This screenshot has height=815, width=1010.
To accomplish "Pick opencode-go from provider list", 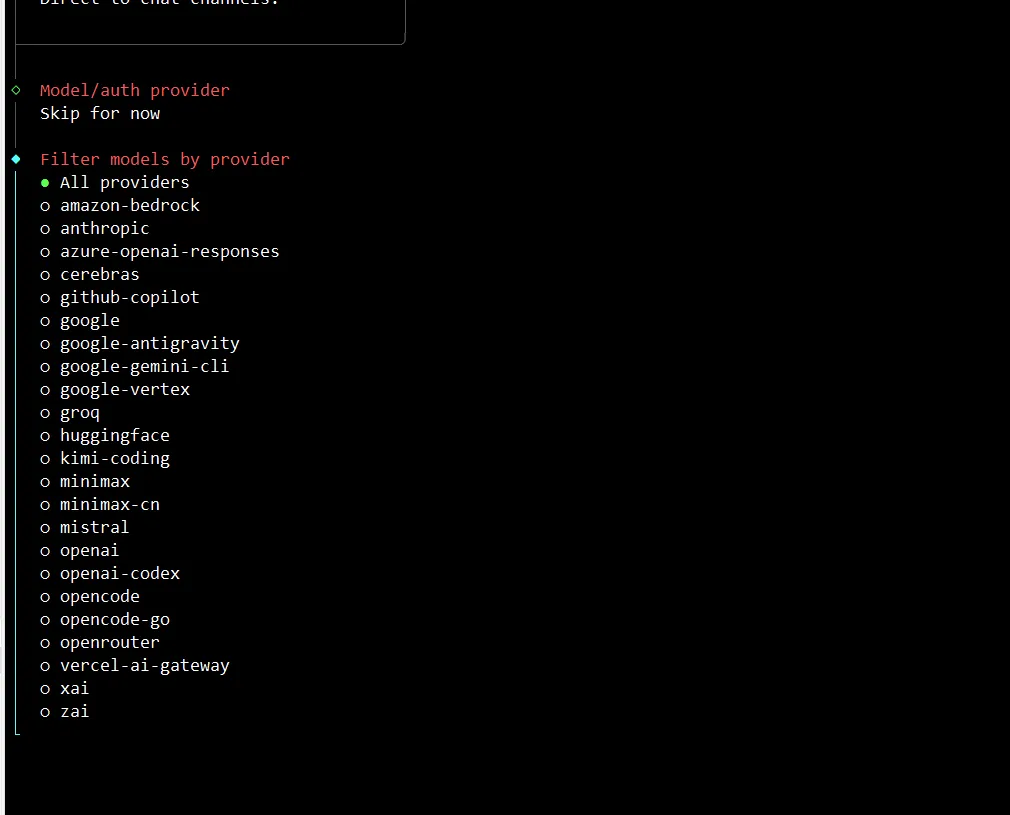I will (x=105, y=620).
